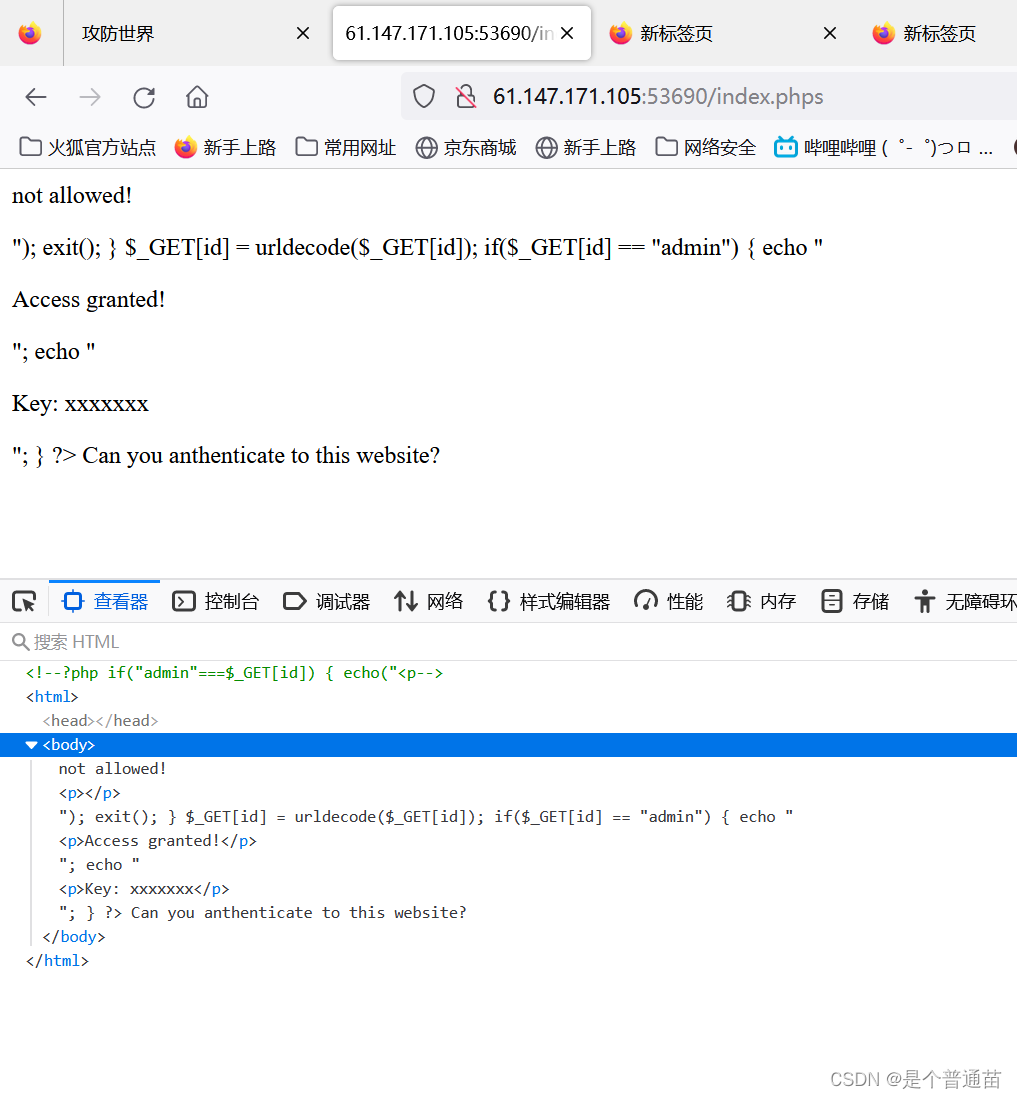Click the reload page icon
Image resolution: width=1017 pixels, height=1099 pixels.
143,96
